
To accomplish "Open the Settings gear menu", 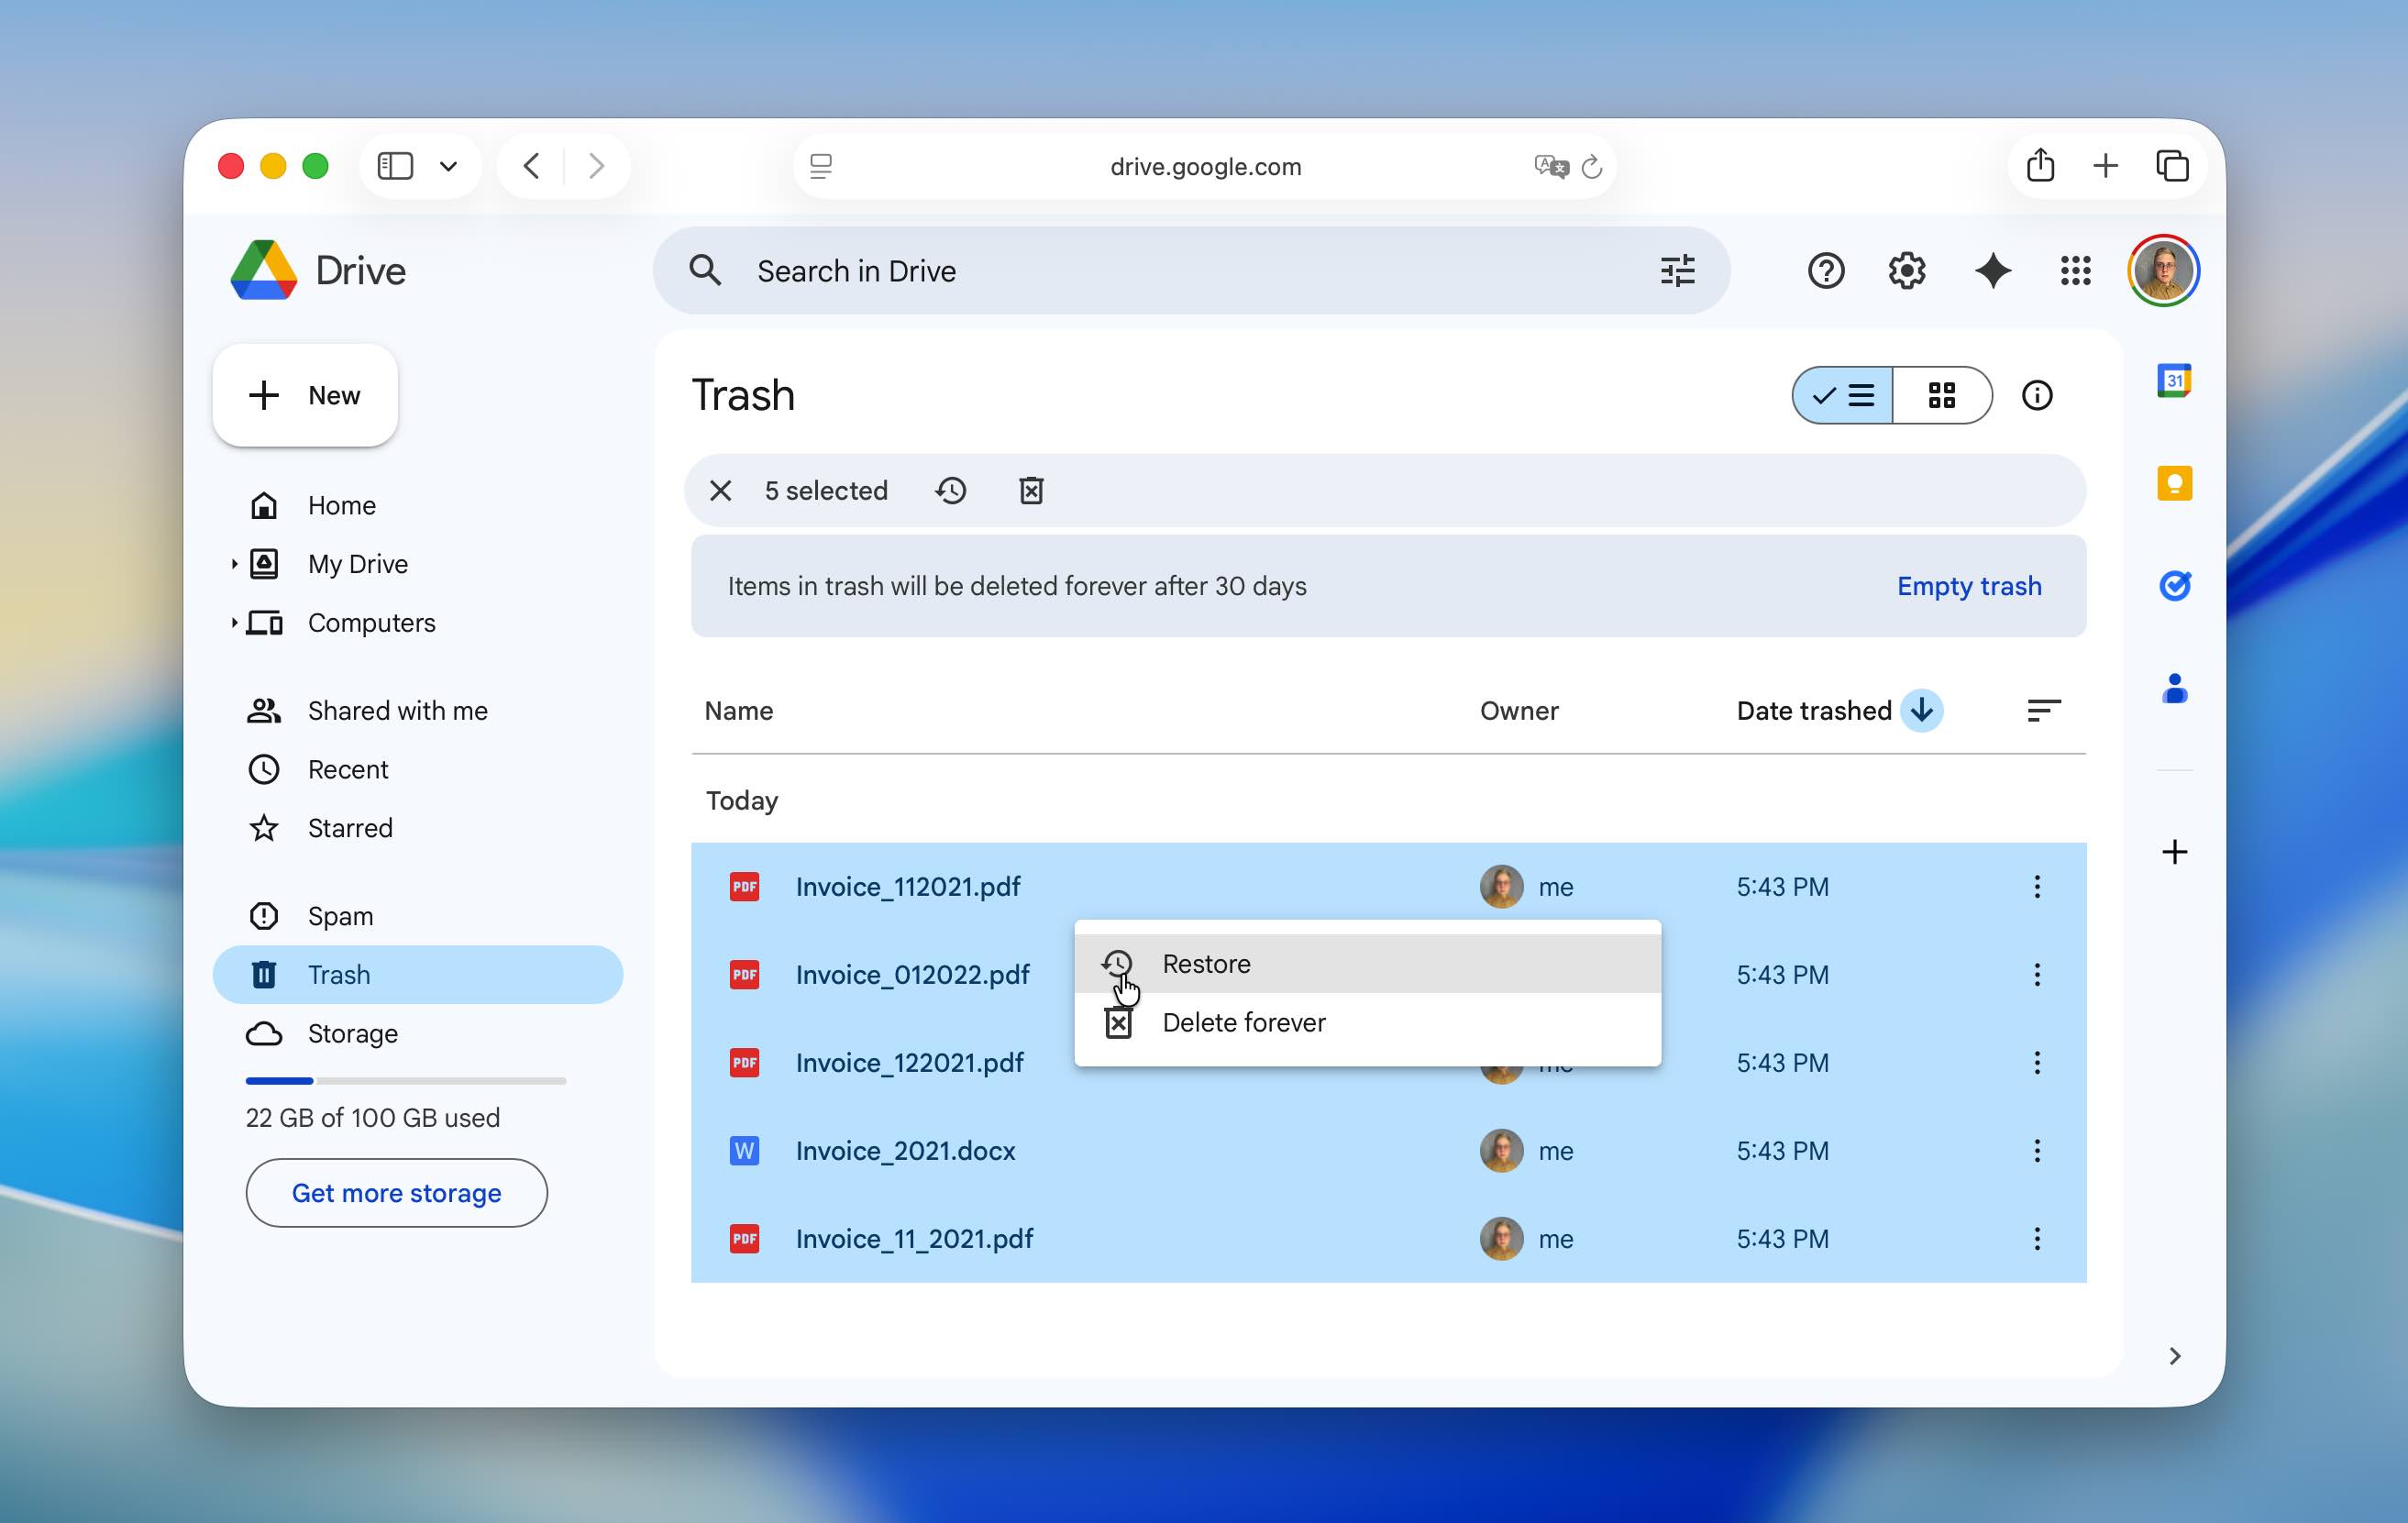I will [1907, 271].
